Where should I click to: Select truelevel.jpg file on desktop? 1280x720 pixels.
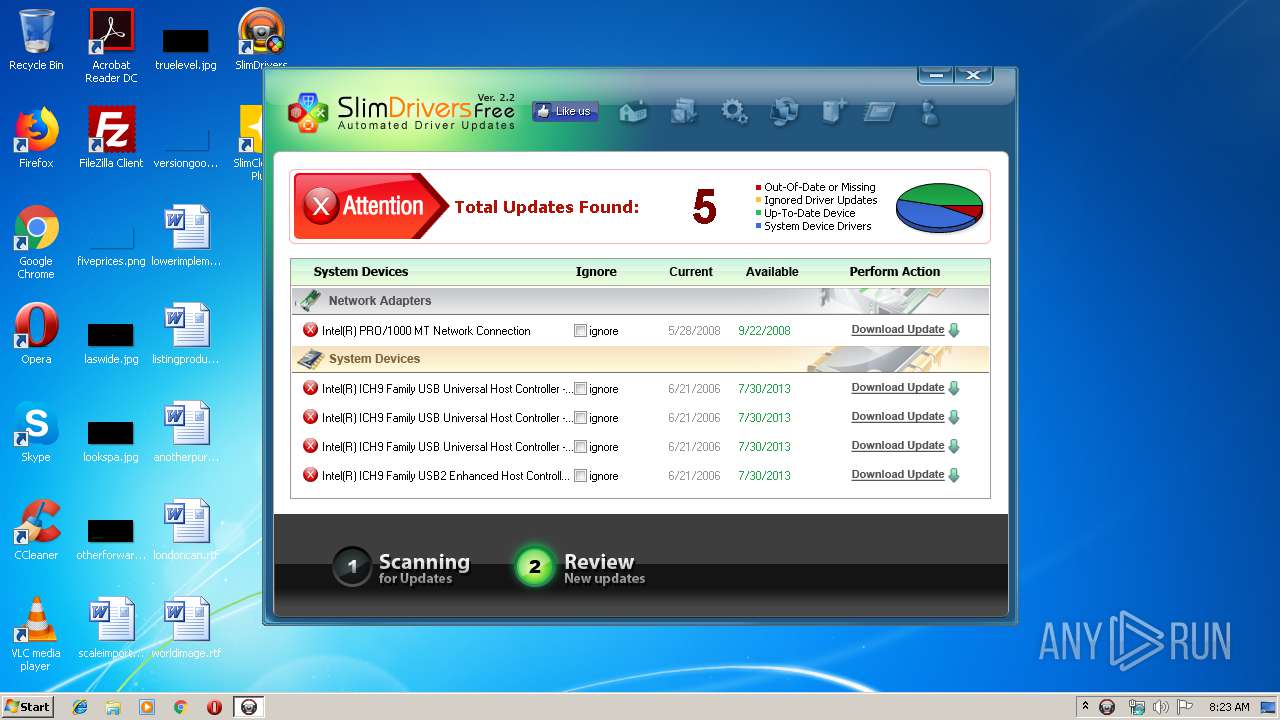pyautogui.click(x=186, y=48)
